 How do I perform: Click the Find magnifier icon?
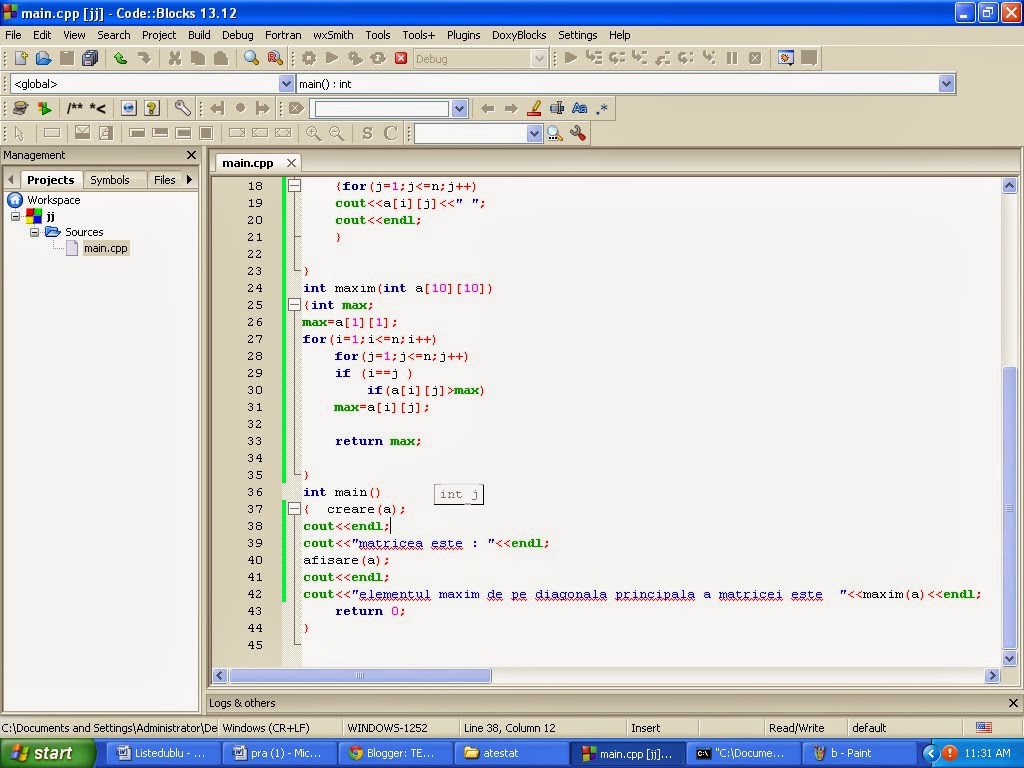pyautogui.click(x=251, y=59)
